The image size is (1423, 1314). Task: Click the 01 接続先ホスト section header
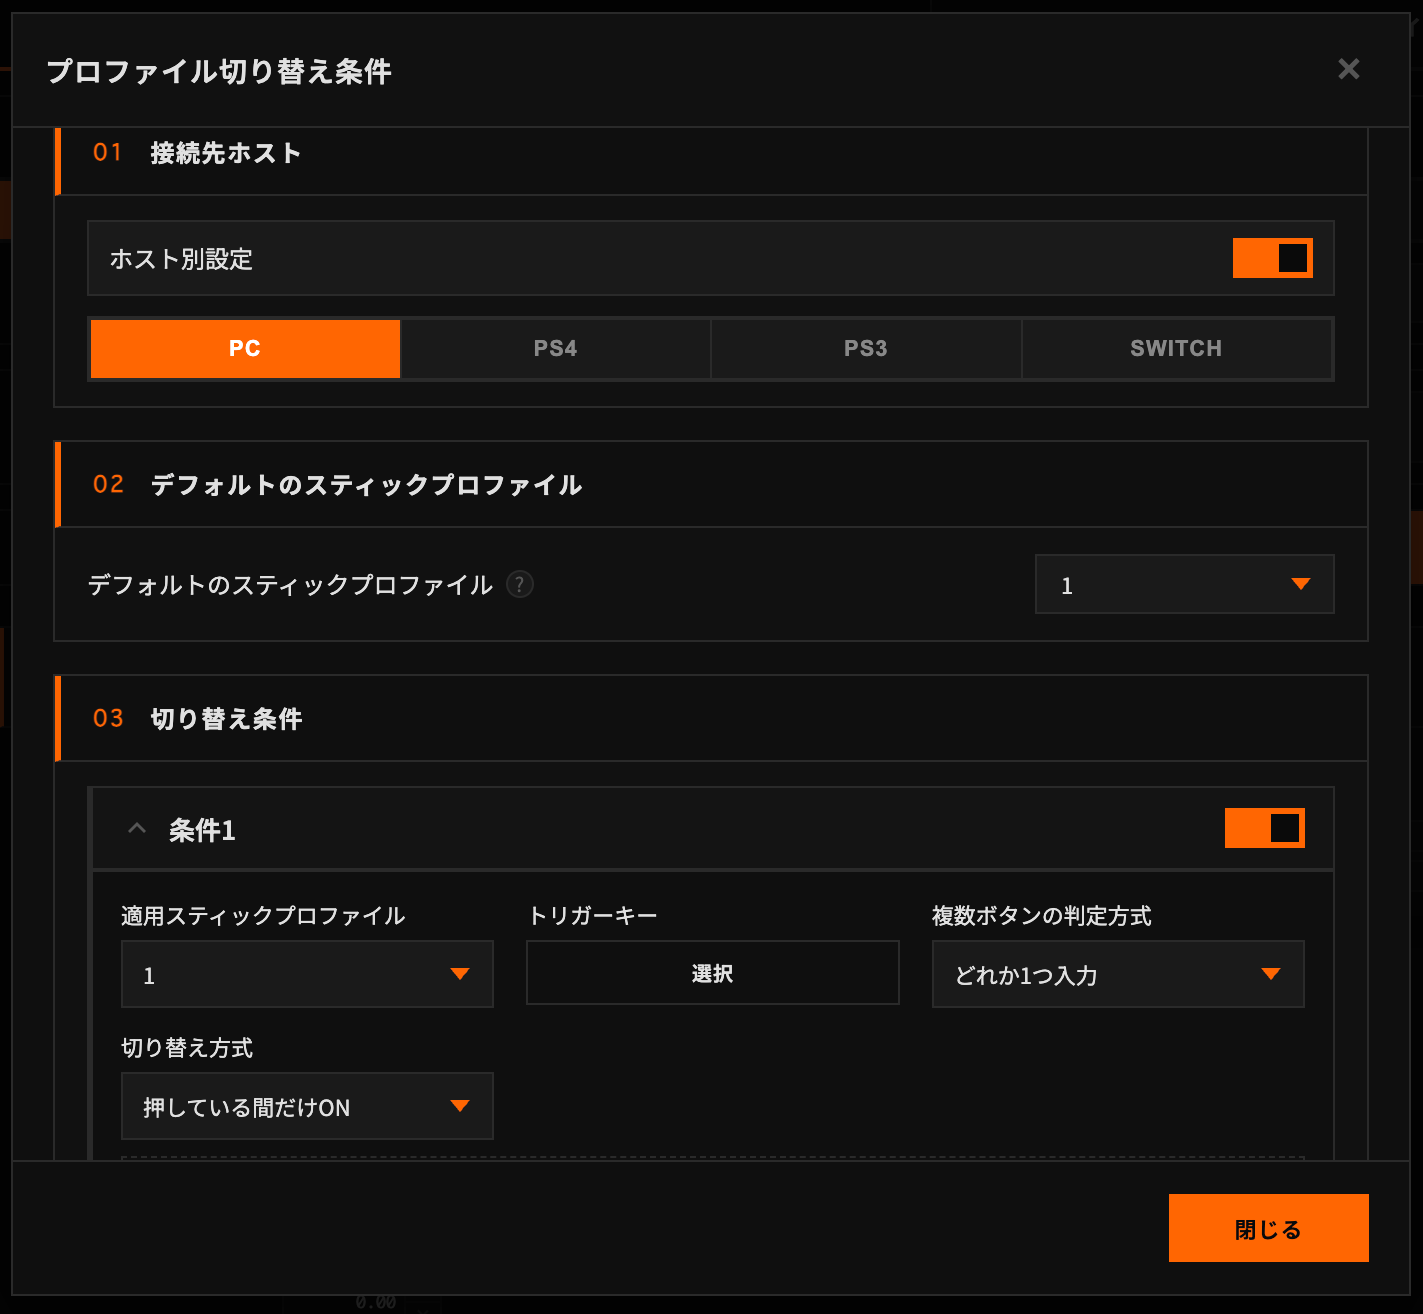click(x=226, y=153)
